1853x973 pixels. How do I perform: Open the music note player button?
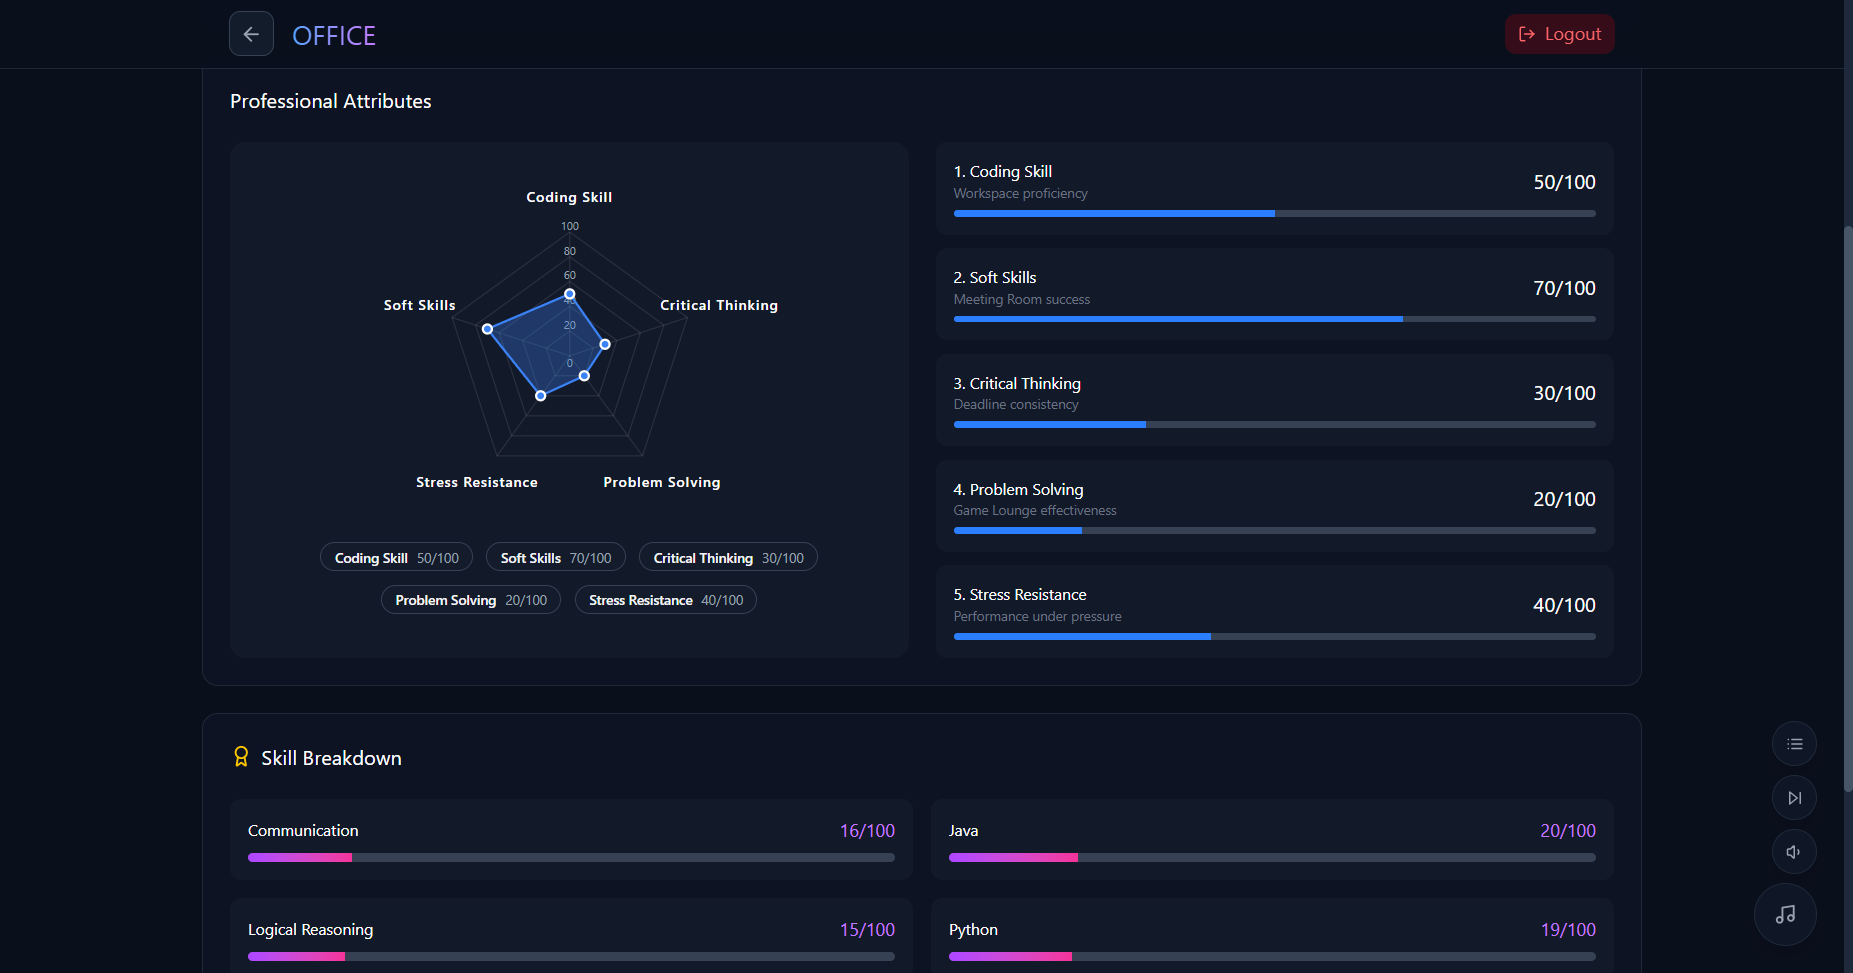(1785, 915)
